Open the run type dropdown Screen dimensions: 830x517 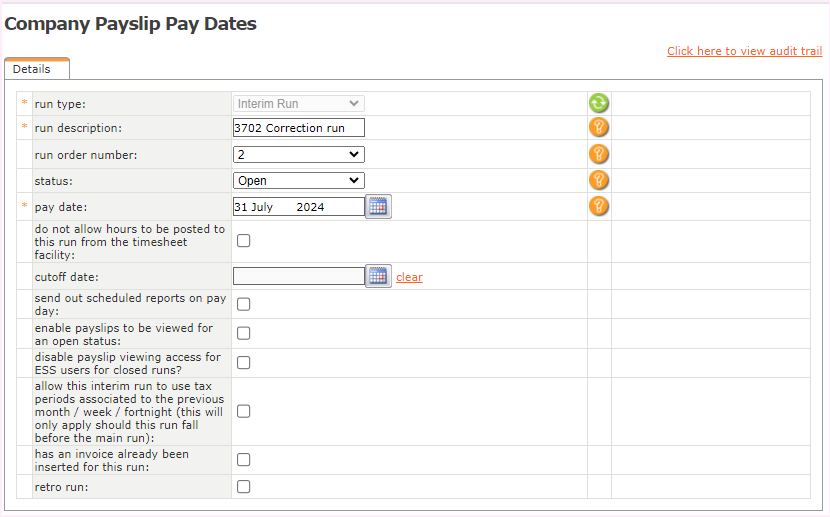click(299, 103)
